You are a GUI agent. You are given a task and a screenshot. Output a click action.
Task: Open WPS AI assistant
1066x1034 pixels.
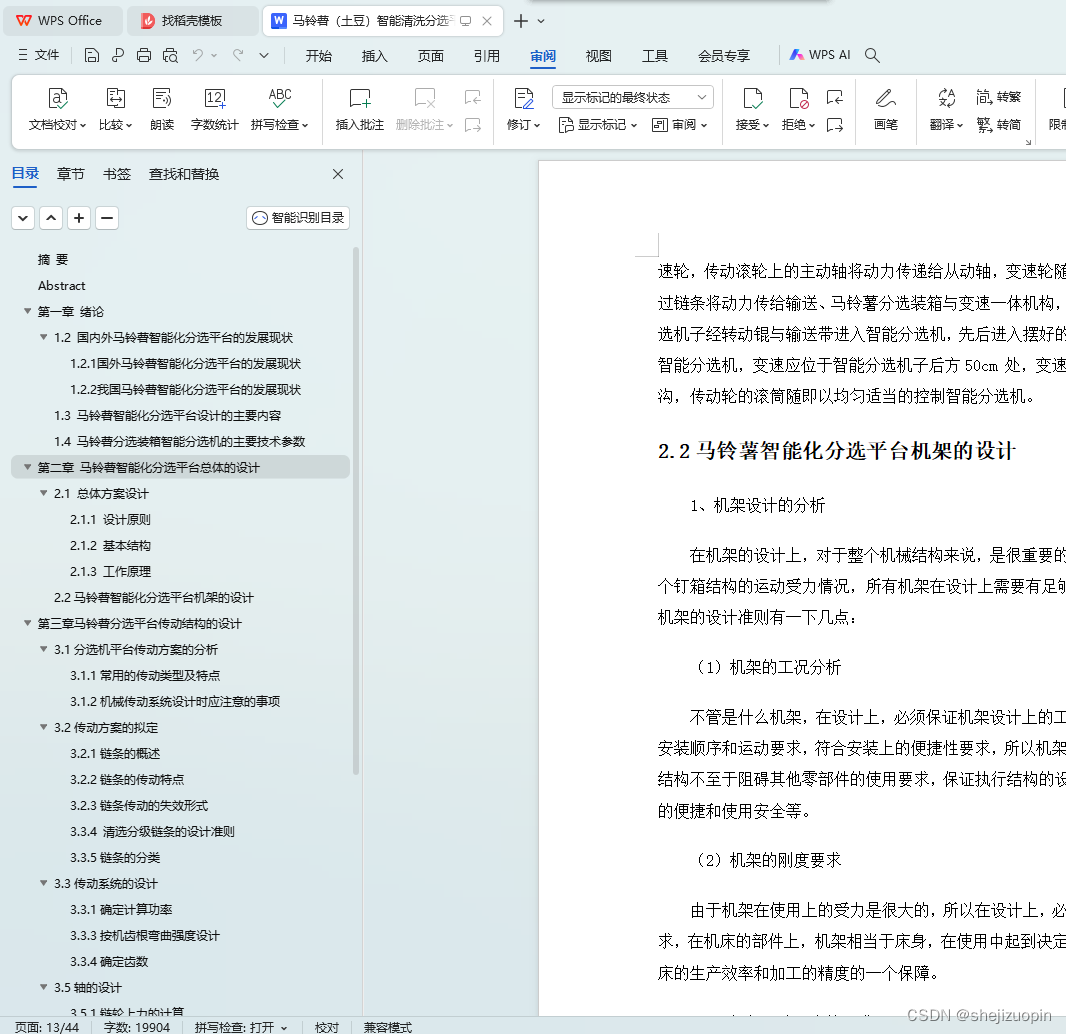(819, 55)
